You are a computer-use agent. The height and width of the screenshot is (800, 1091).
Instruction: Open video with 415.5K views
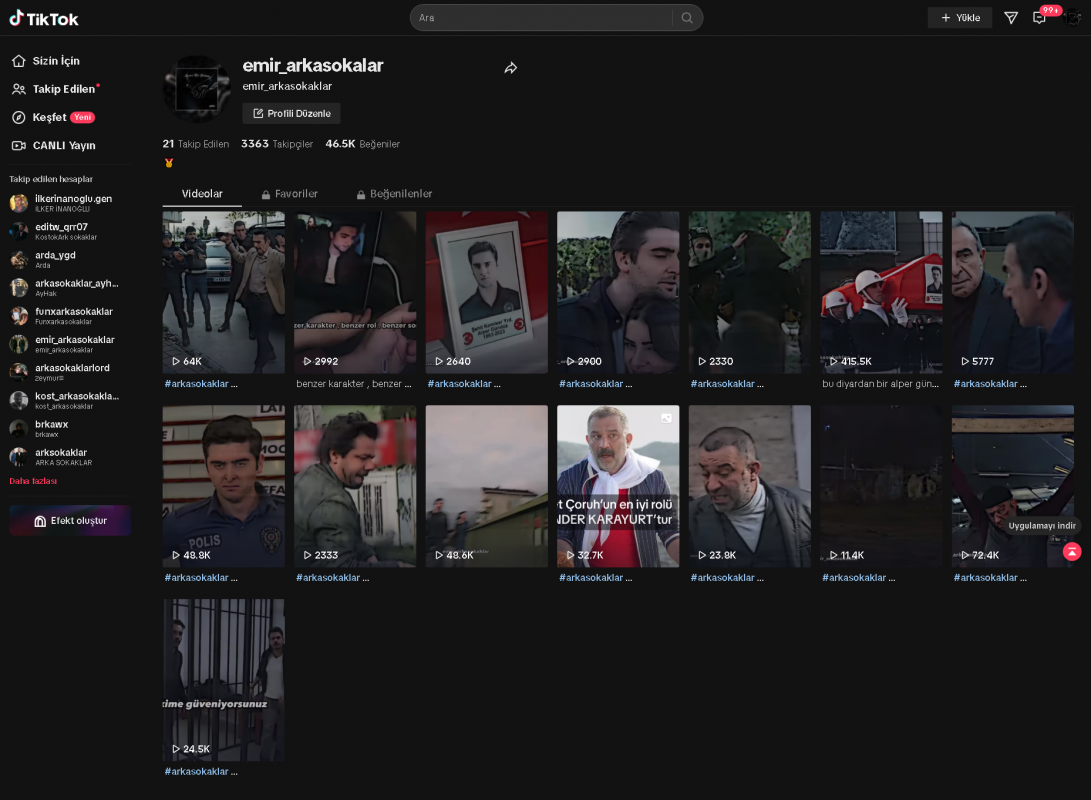click(881, 292)
